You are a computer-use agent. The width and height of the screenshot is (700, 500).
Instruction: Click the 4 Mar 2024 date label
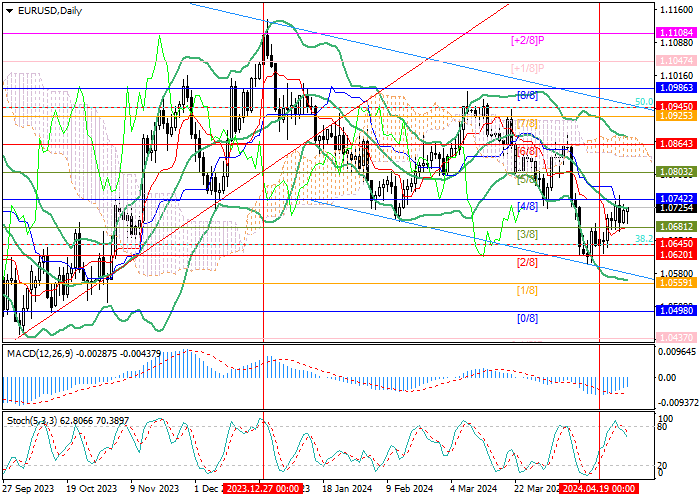[473, 489]
